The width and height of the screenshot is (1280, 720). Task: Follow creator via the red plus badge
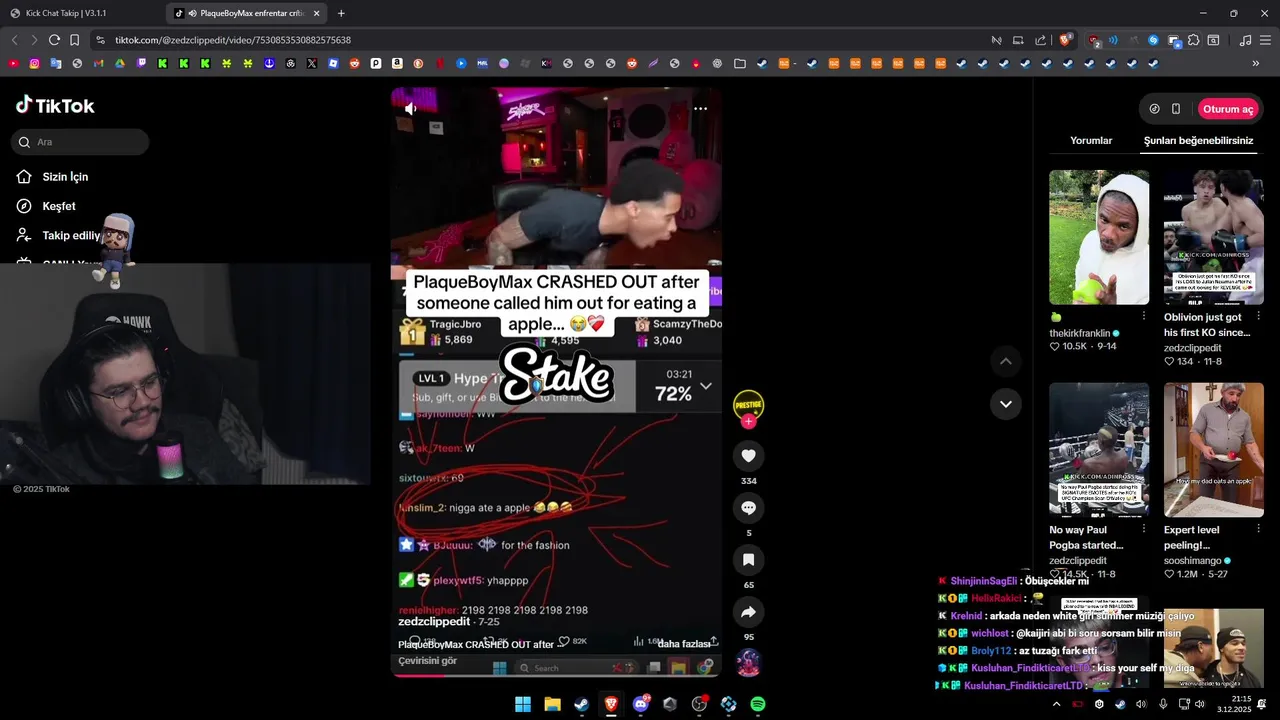pos(748,422)
